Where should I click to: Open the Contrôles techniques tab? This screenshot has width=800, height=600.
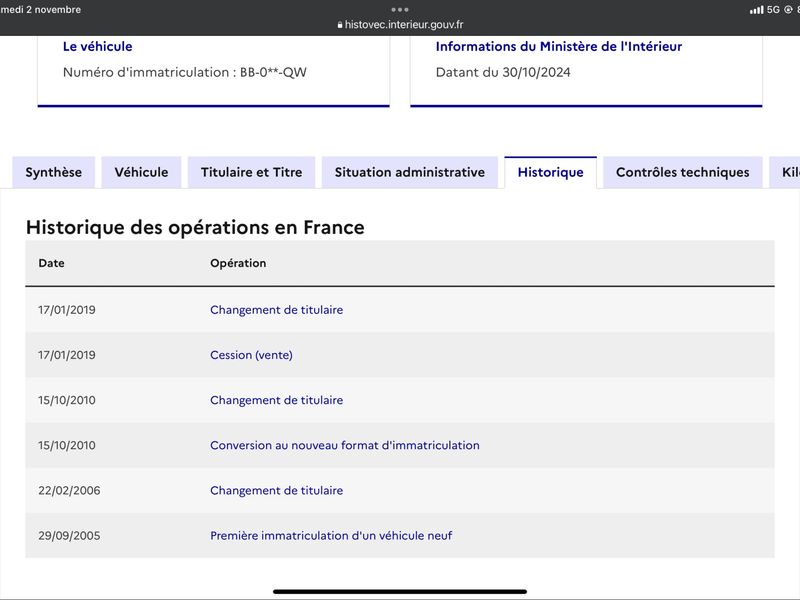(683, 172)
